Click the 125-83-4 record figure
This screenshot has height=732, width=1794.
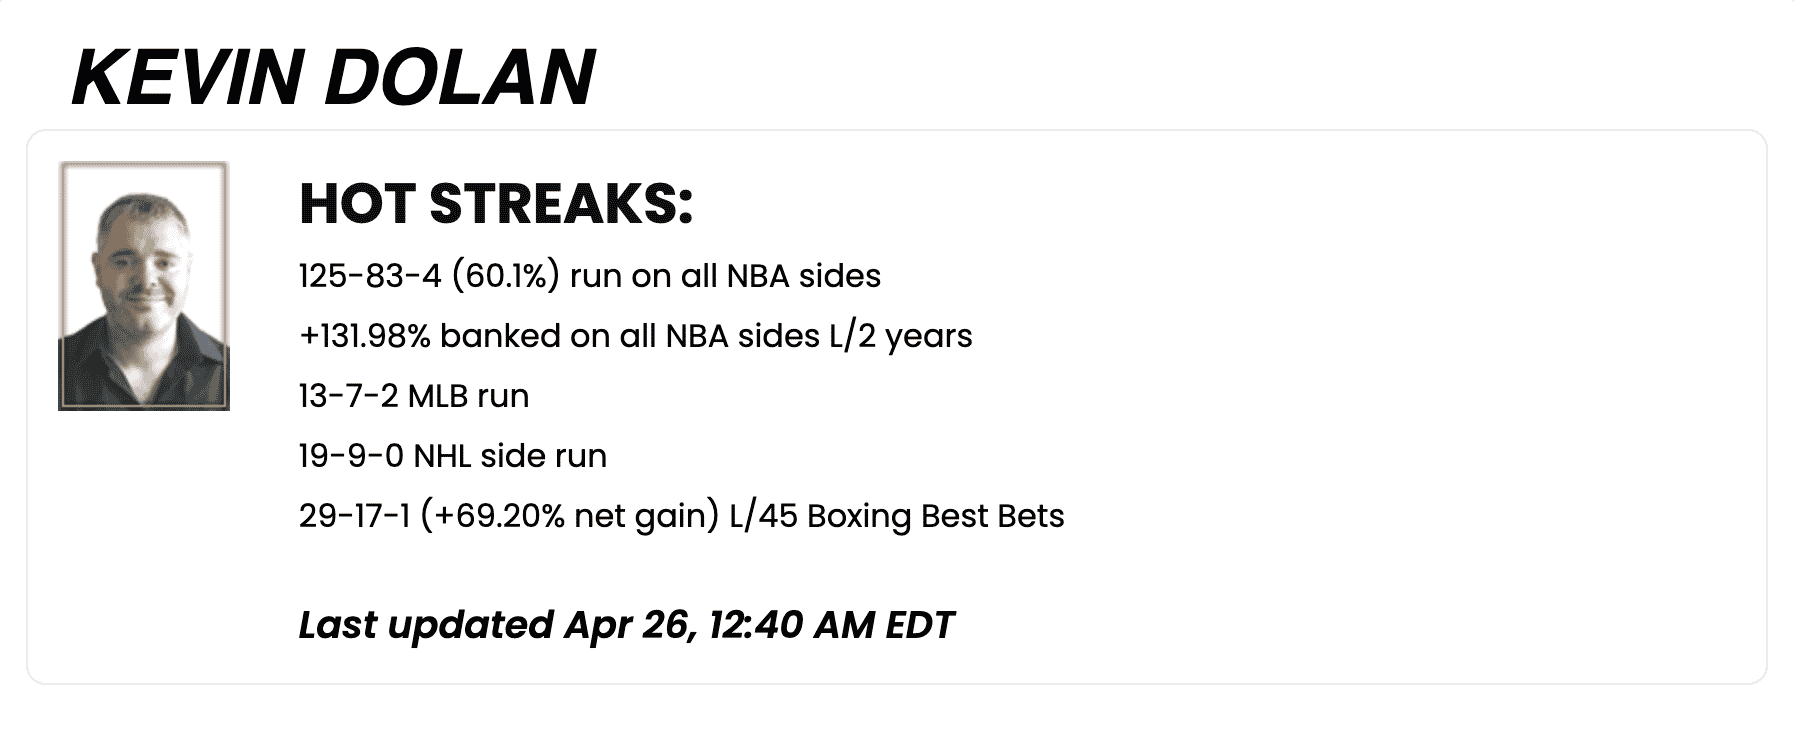pyautogui.click(x=370, y=276)
